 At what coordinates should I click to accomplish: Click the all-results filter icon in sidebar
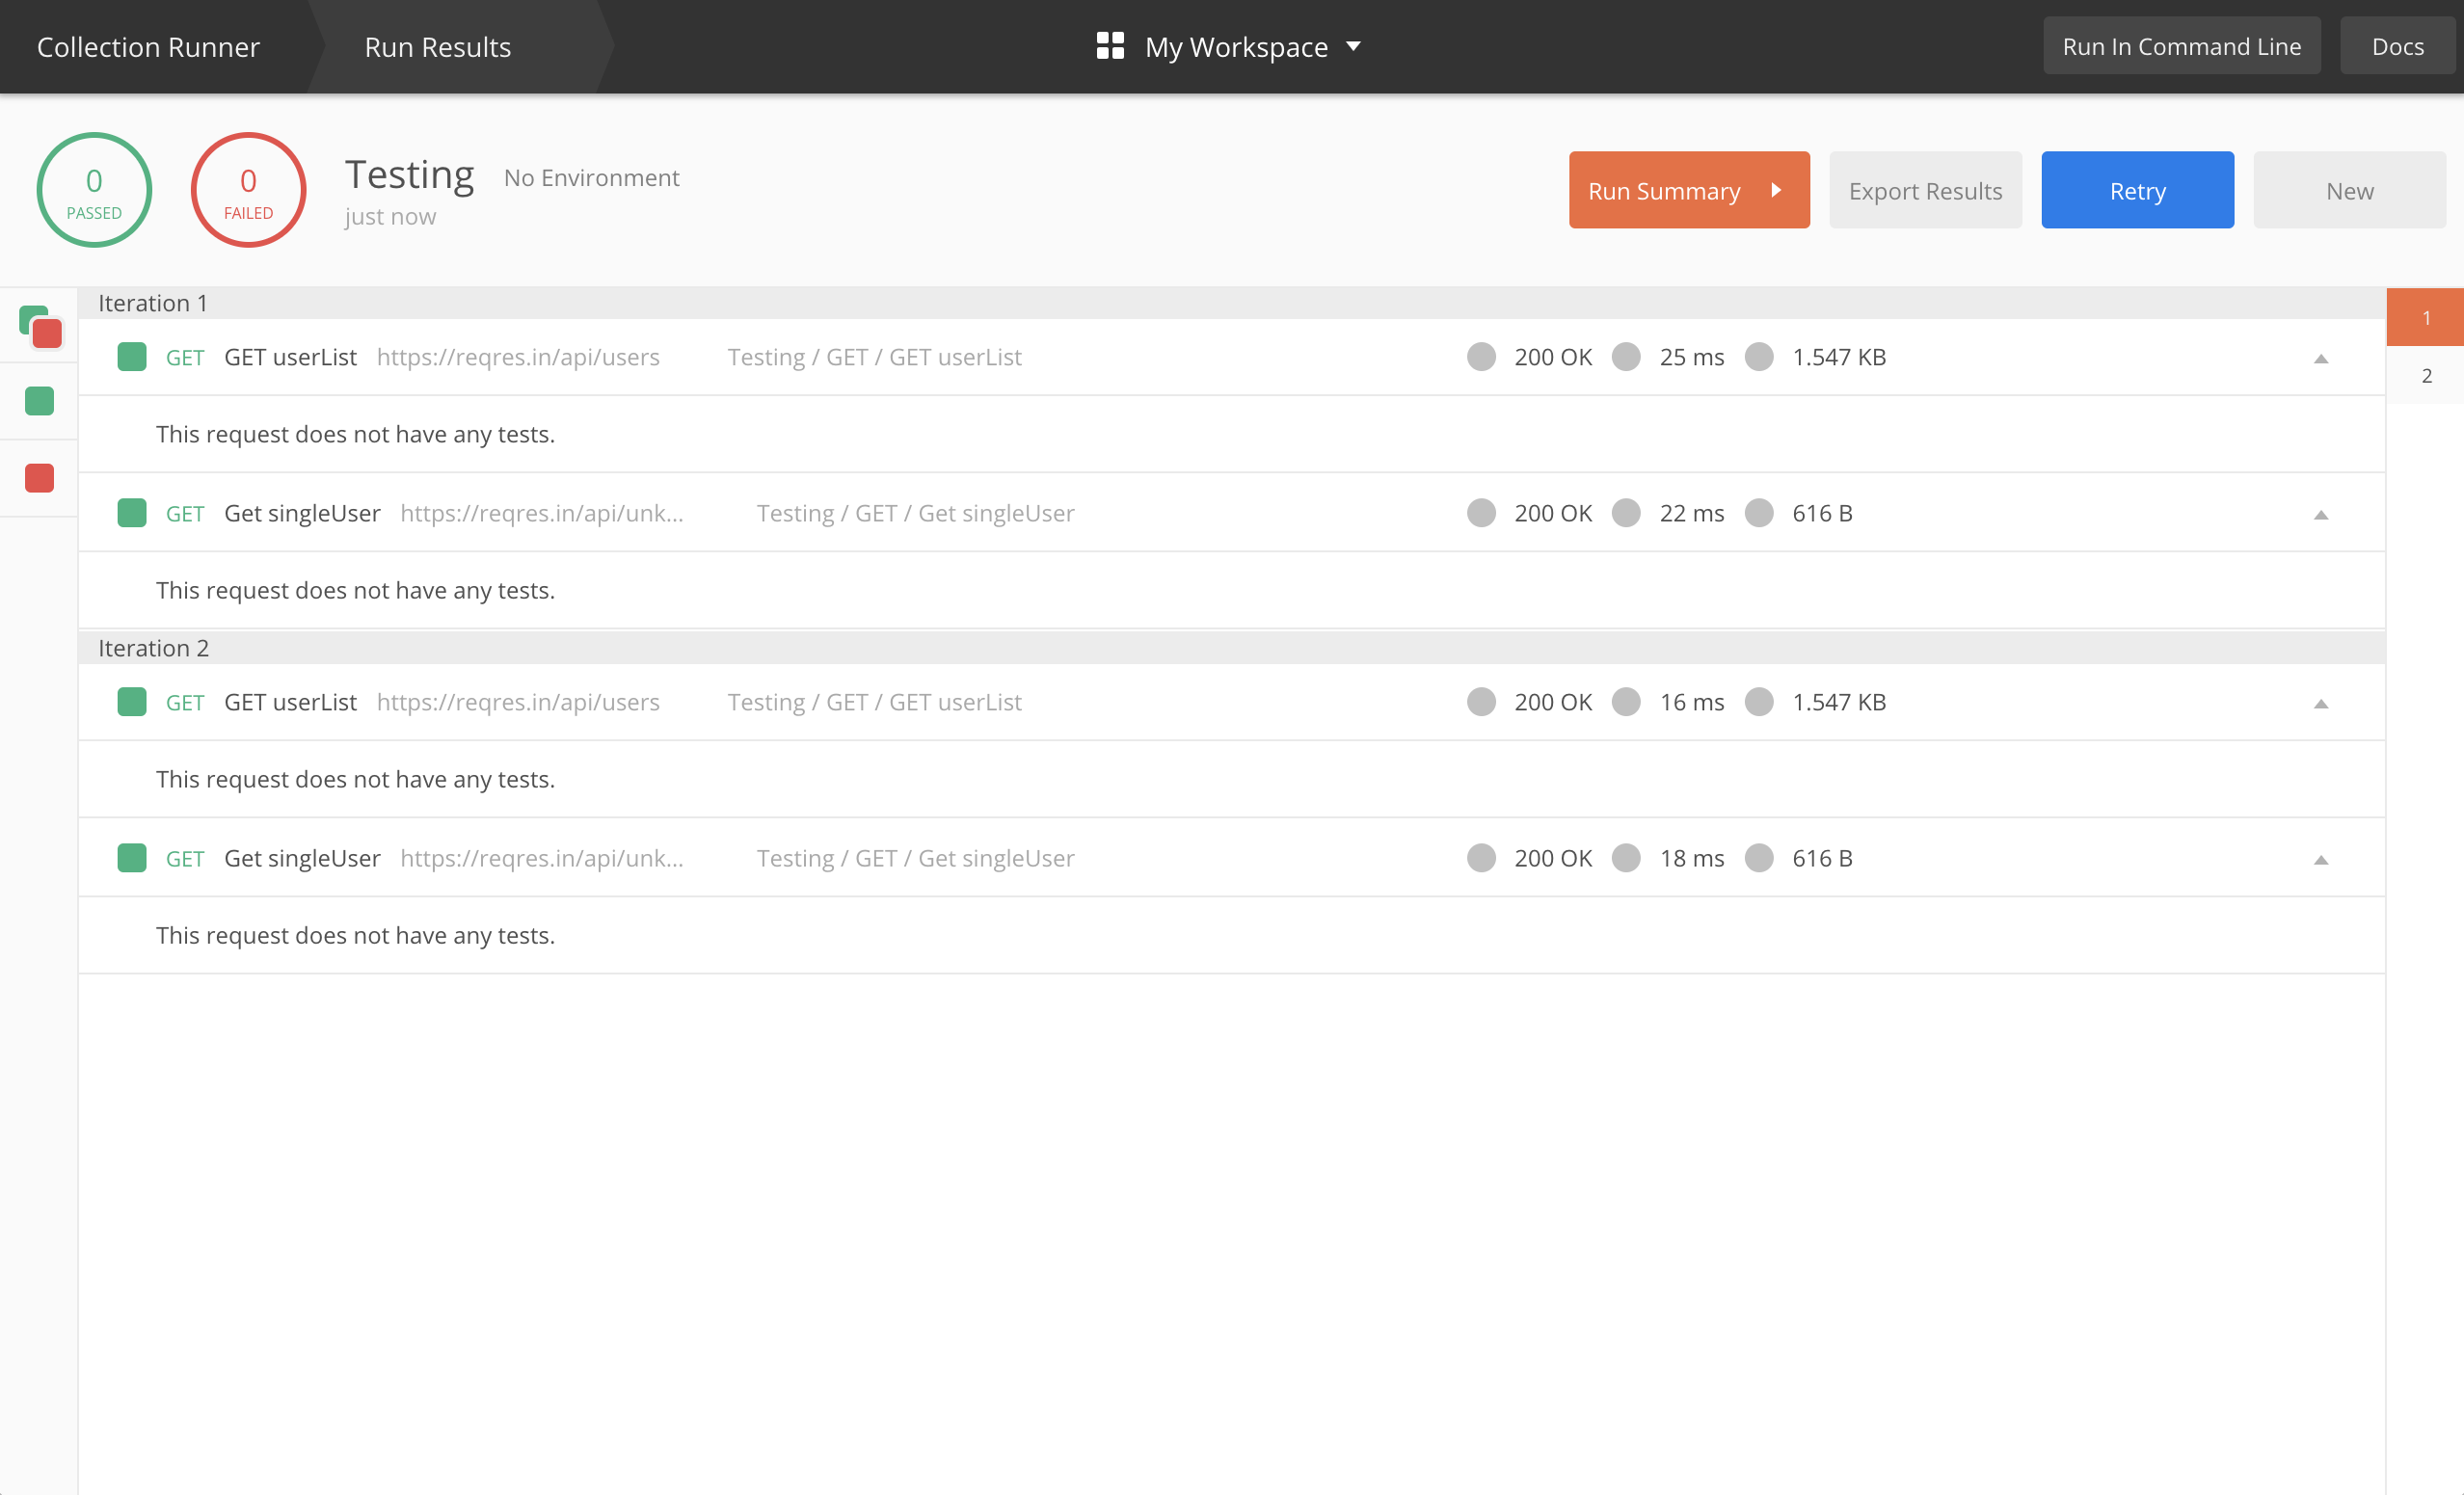coord(40,326)
